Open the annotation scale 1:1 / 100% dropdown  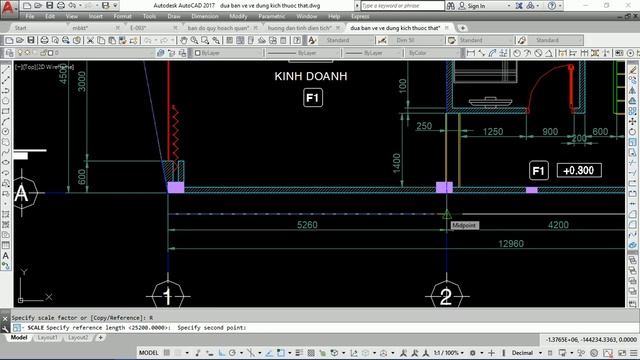pos(449,353)
